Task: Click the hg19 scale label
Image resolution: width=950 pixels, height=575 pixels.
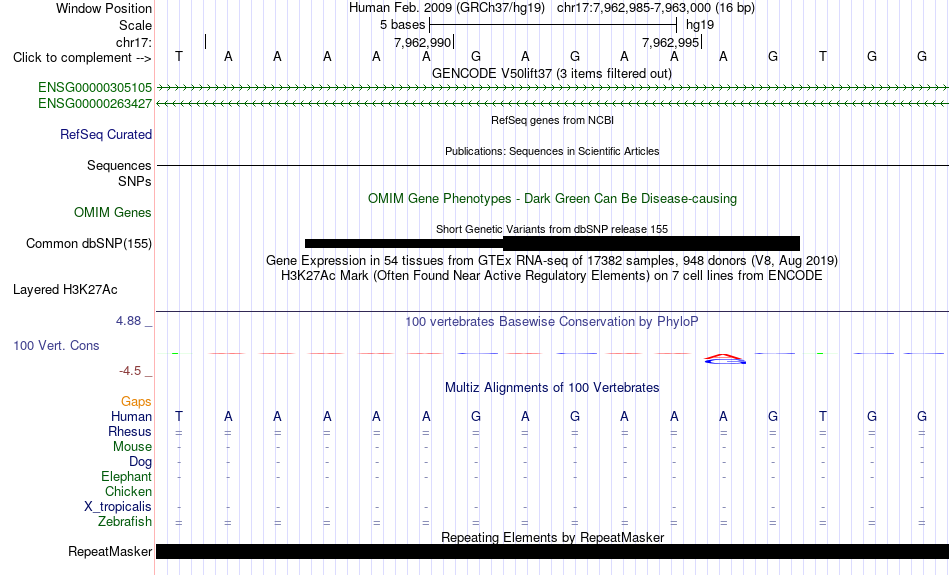Action: pos(700,25)
